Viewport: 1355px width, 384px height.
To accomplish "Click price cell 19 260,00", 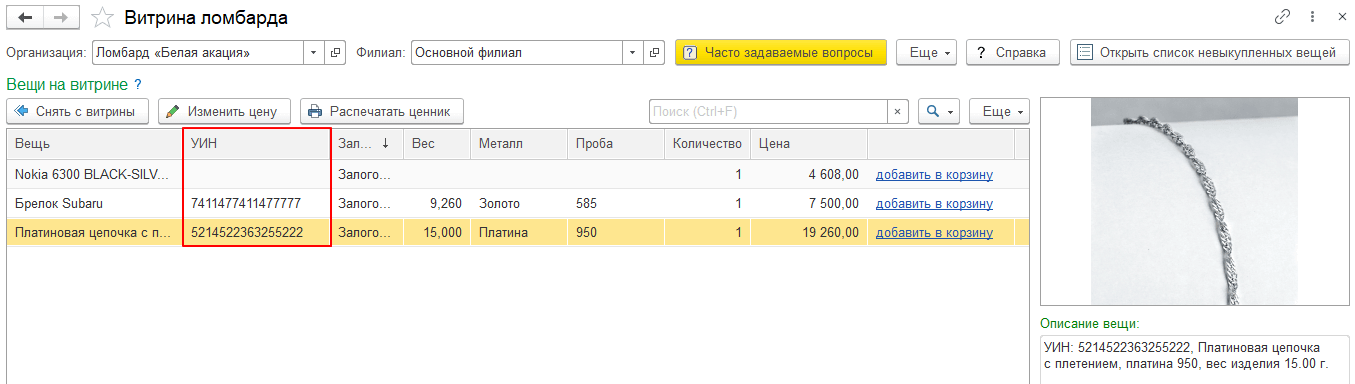I will [808, 232].
